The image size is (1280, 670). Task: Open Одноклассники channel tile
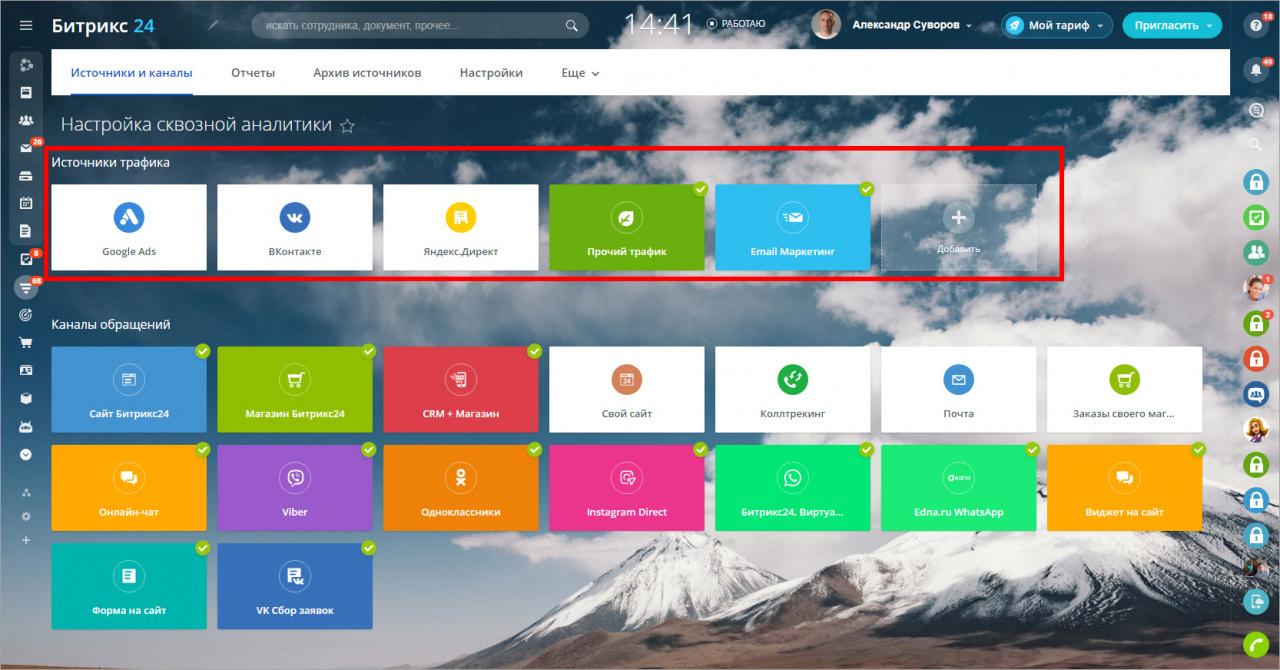click(461, 488)
